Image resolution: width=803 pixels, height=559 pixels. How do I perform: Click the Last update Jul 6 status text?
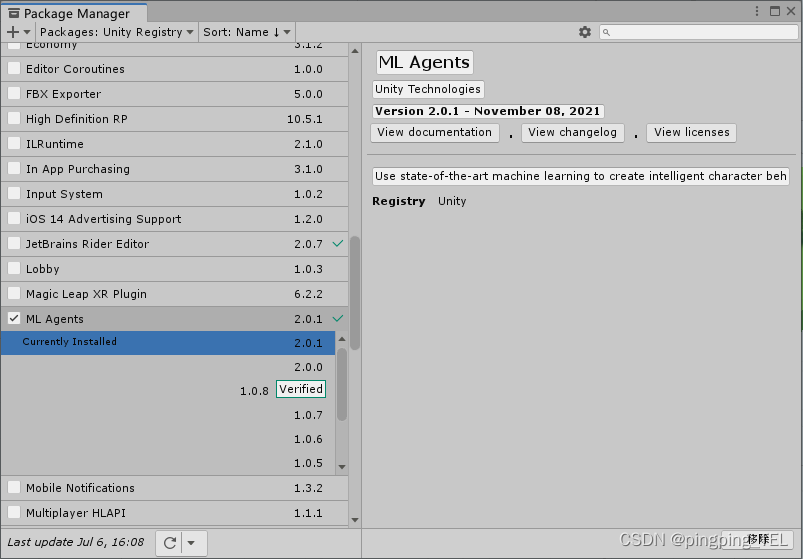(76, 542)
